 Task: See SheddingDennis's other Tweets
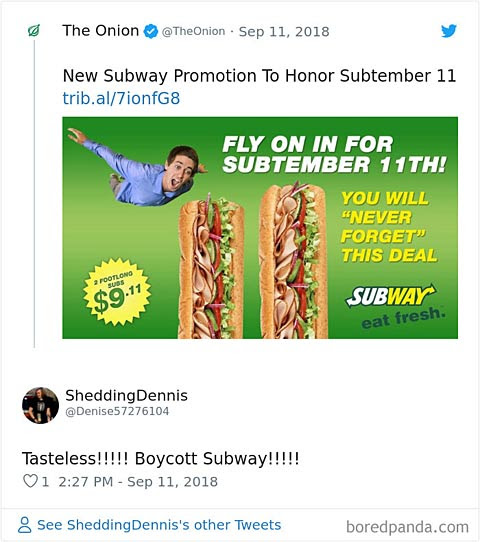[x=159, y=525]
